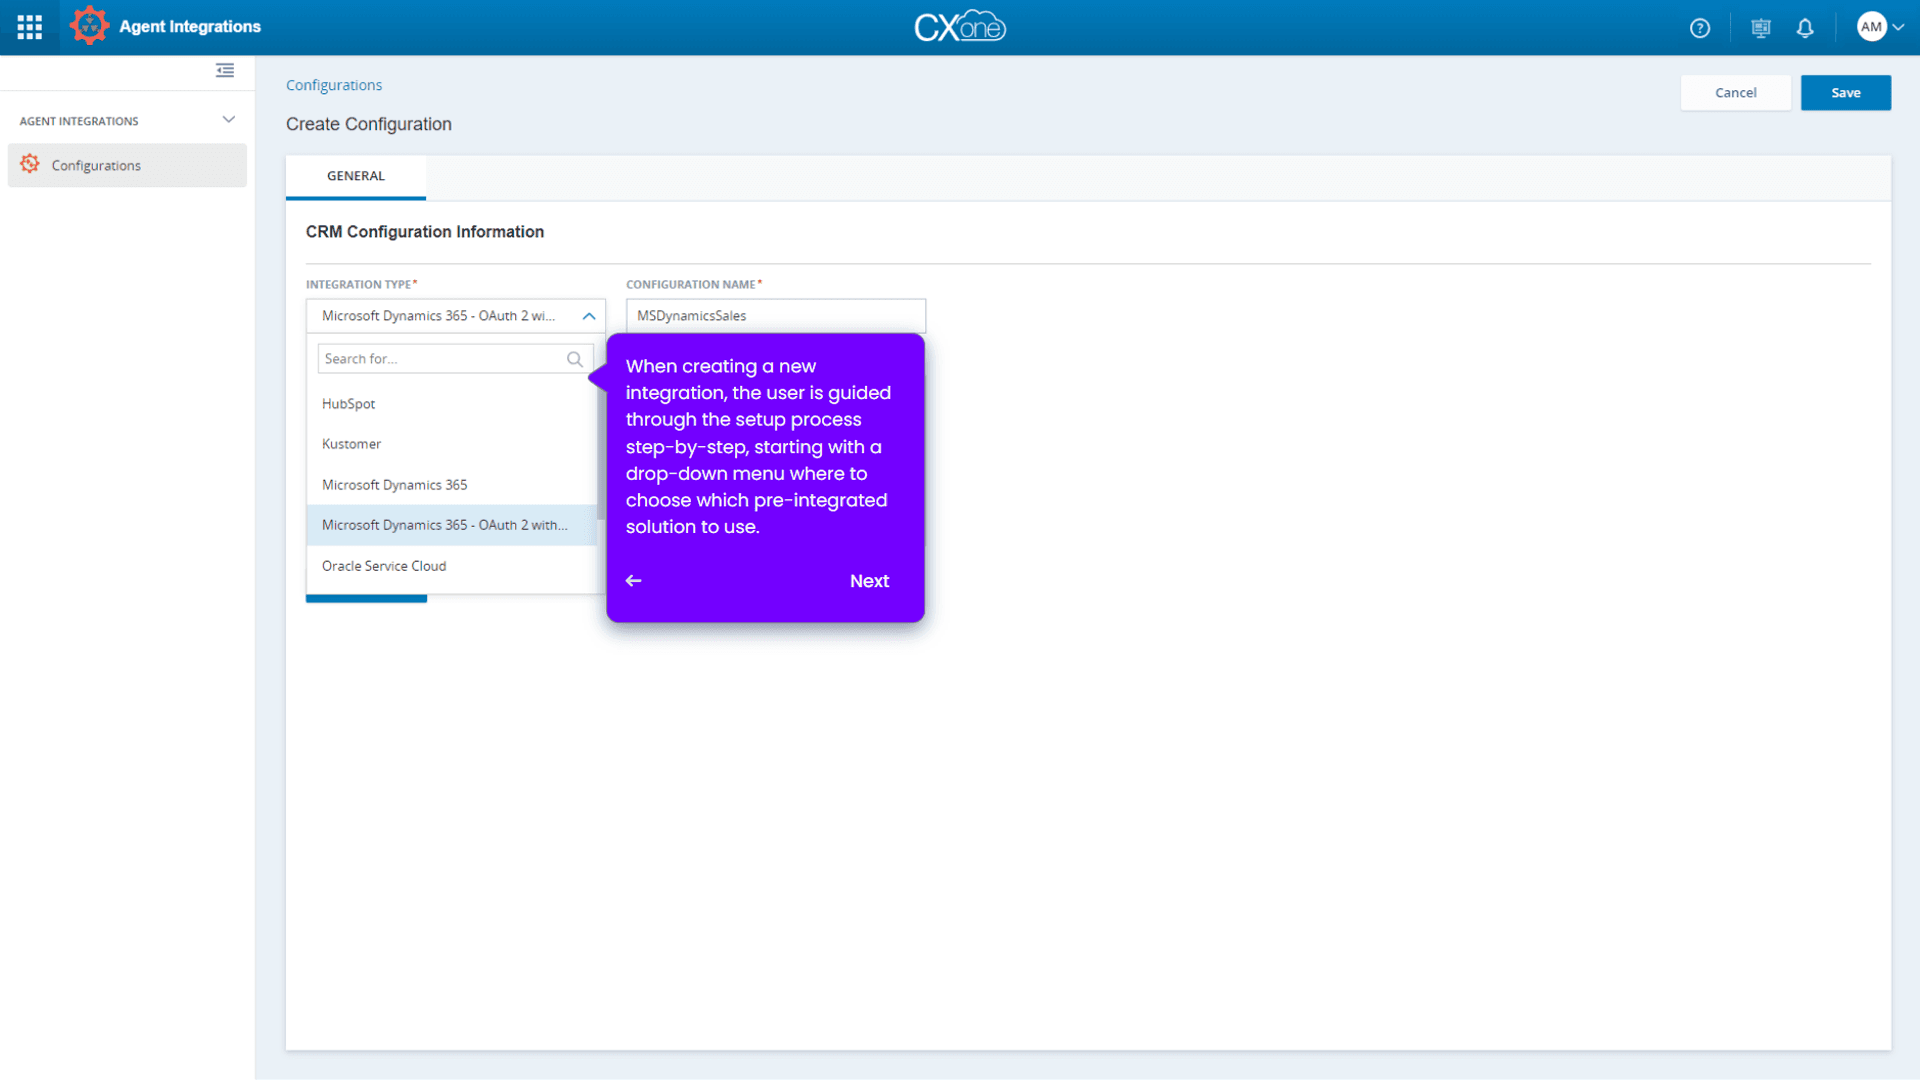Click the Configuration Name input field
The height and width of the screenshot is (1080, 1920).
click(776, 316)
